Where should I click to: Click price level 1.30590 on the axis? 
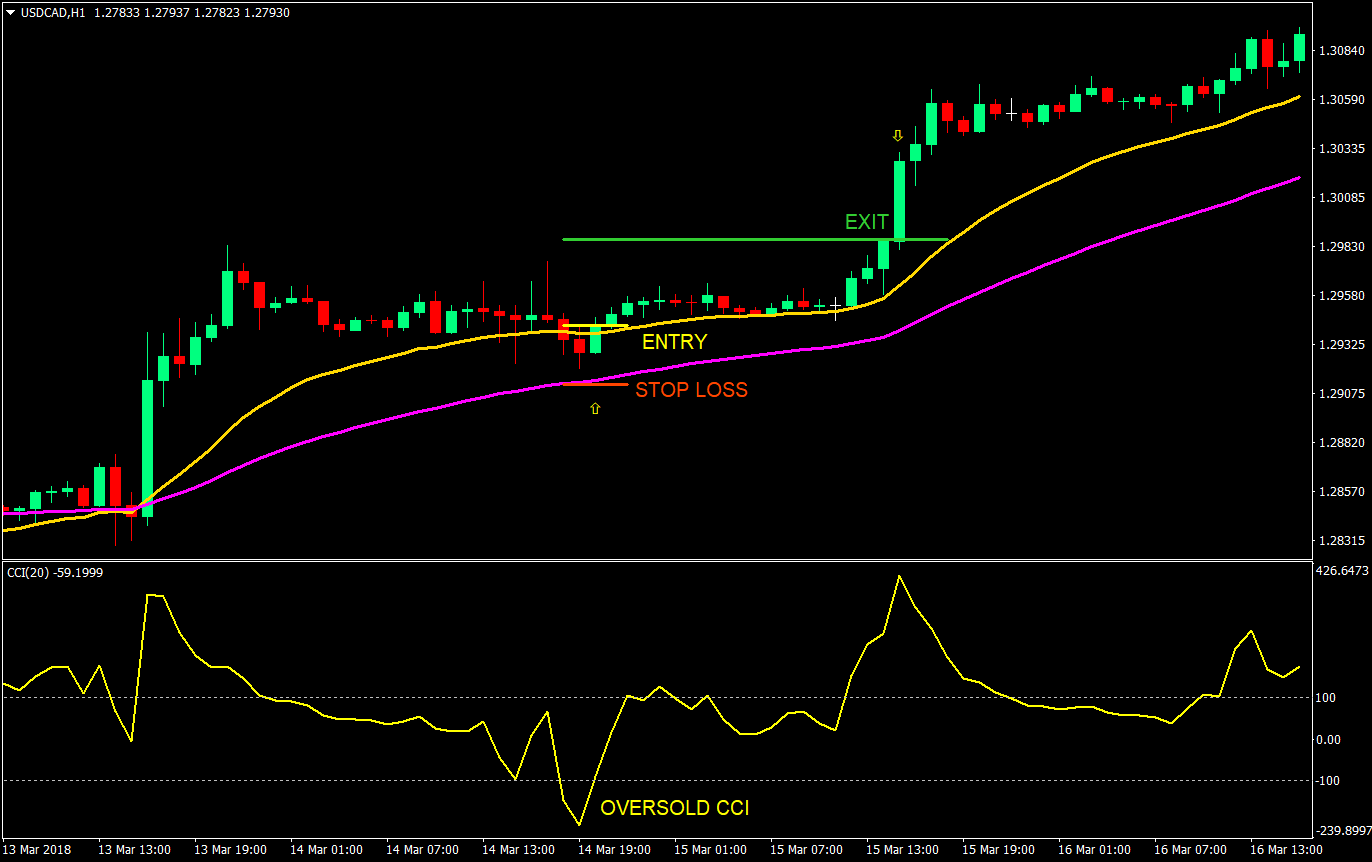[1343, 100]
